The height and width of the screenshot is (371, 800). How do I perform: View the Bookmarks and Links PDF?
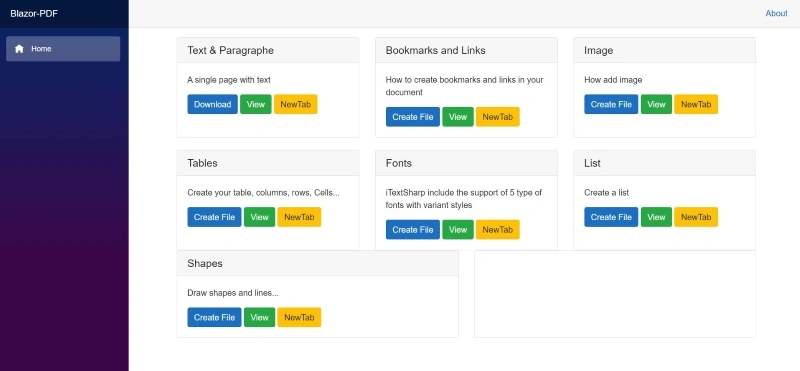458,117
